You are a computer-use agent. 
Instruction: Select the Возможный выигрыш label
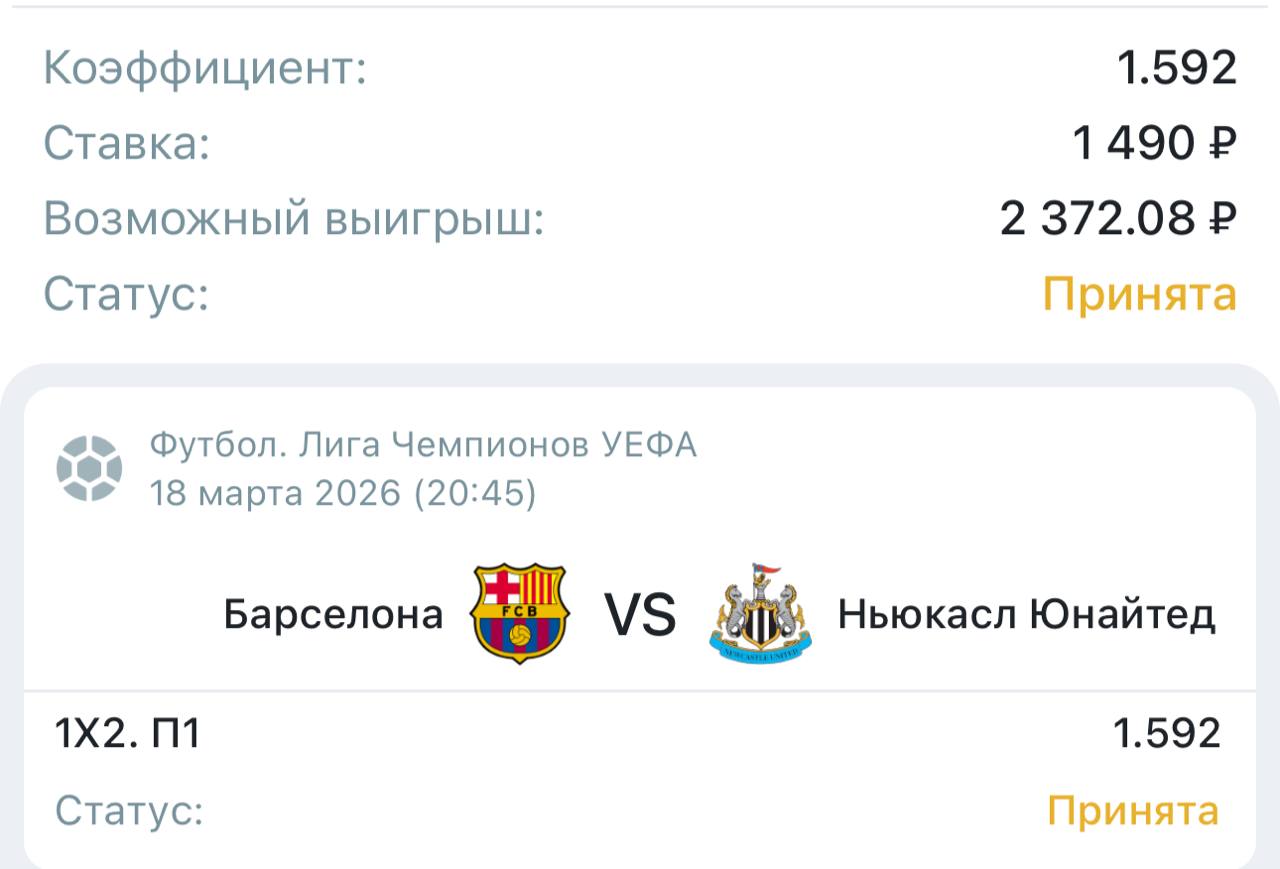(294, 219)
